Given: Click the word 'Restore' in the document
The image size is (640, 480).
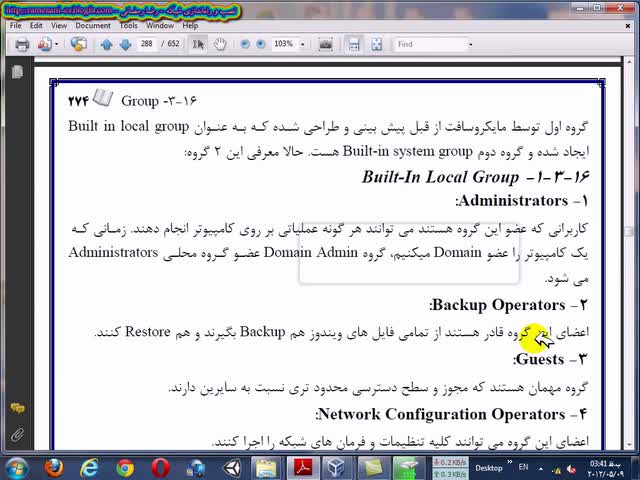Looking at the screenshot, I should 148,331.
